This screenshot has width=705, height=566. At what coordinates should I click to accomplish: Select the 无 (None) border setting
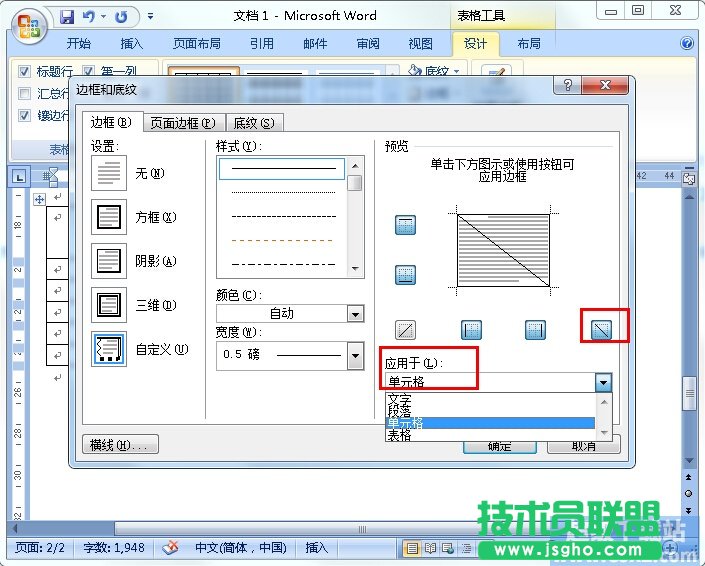click(108, 173)
